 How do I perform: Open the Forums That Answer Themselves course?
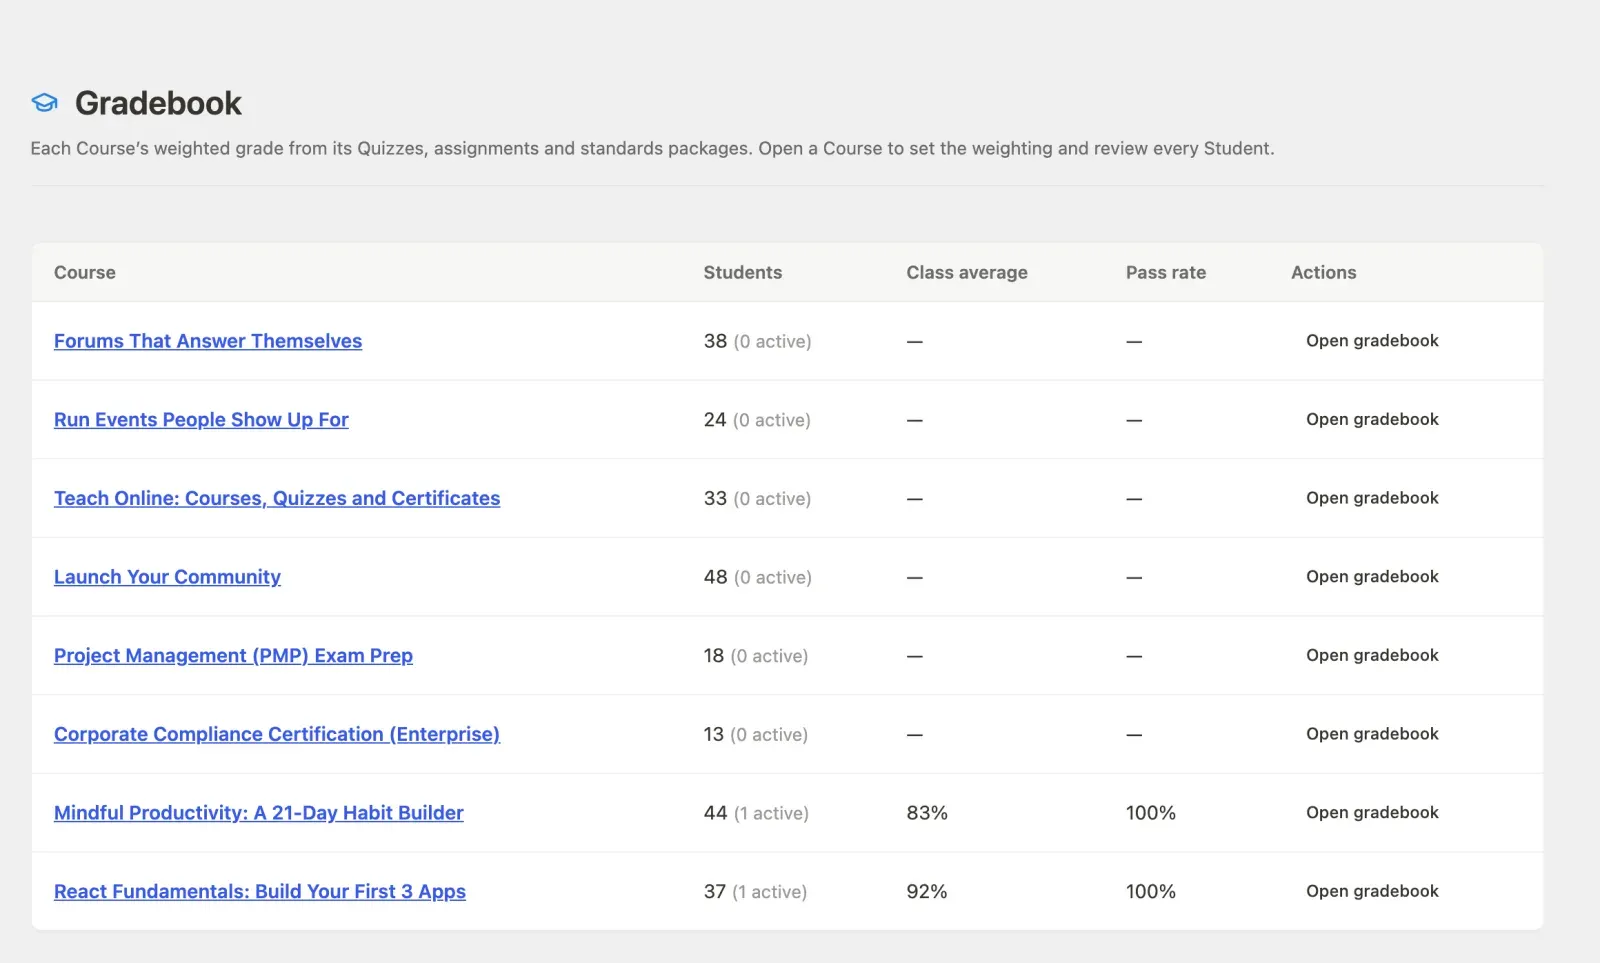(x=208, y=341)
